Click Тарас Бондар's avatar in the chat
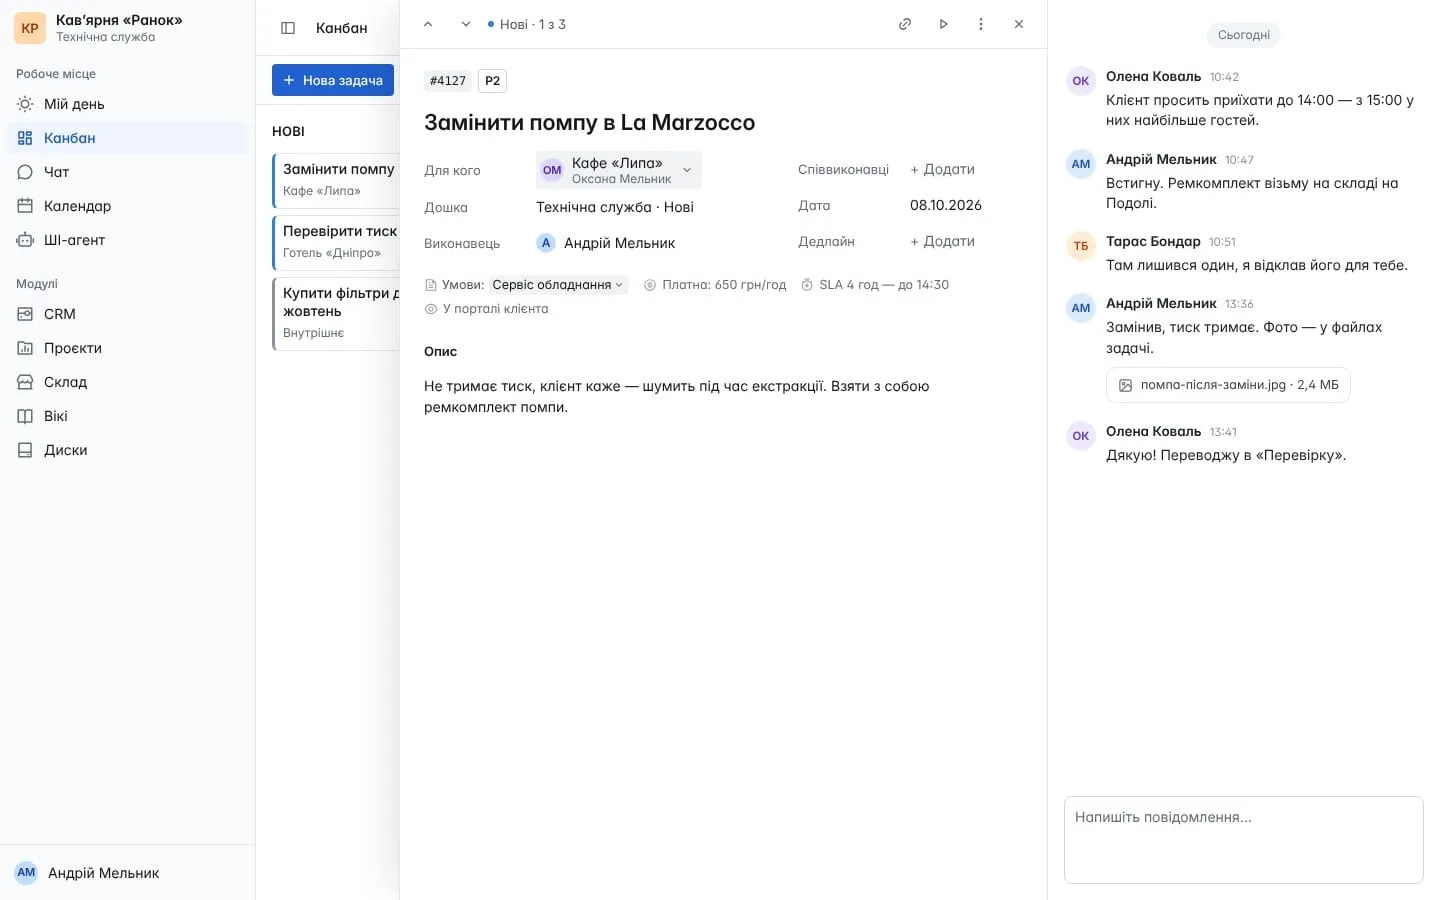The width and height of the screenshot is (1440, 900). tap(1081, 246)
